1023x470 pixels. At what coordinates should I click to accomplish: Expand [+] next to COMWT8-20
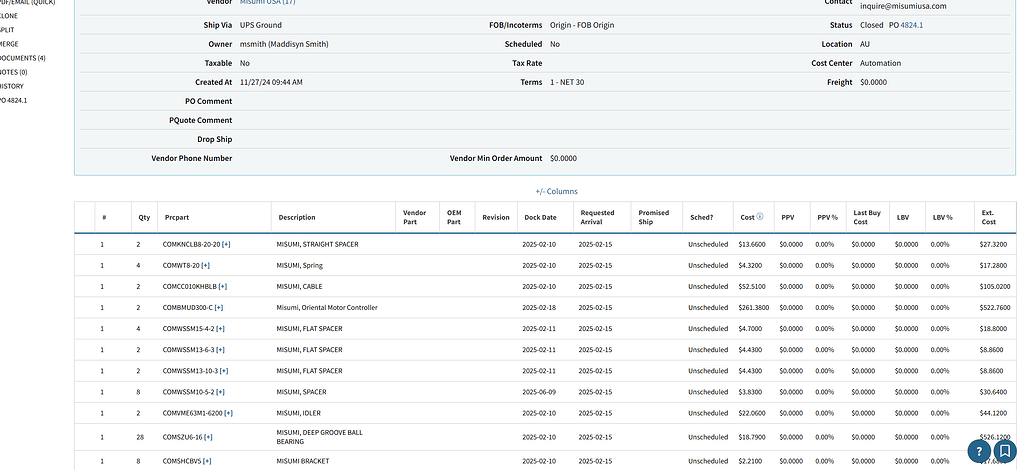206,266
